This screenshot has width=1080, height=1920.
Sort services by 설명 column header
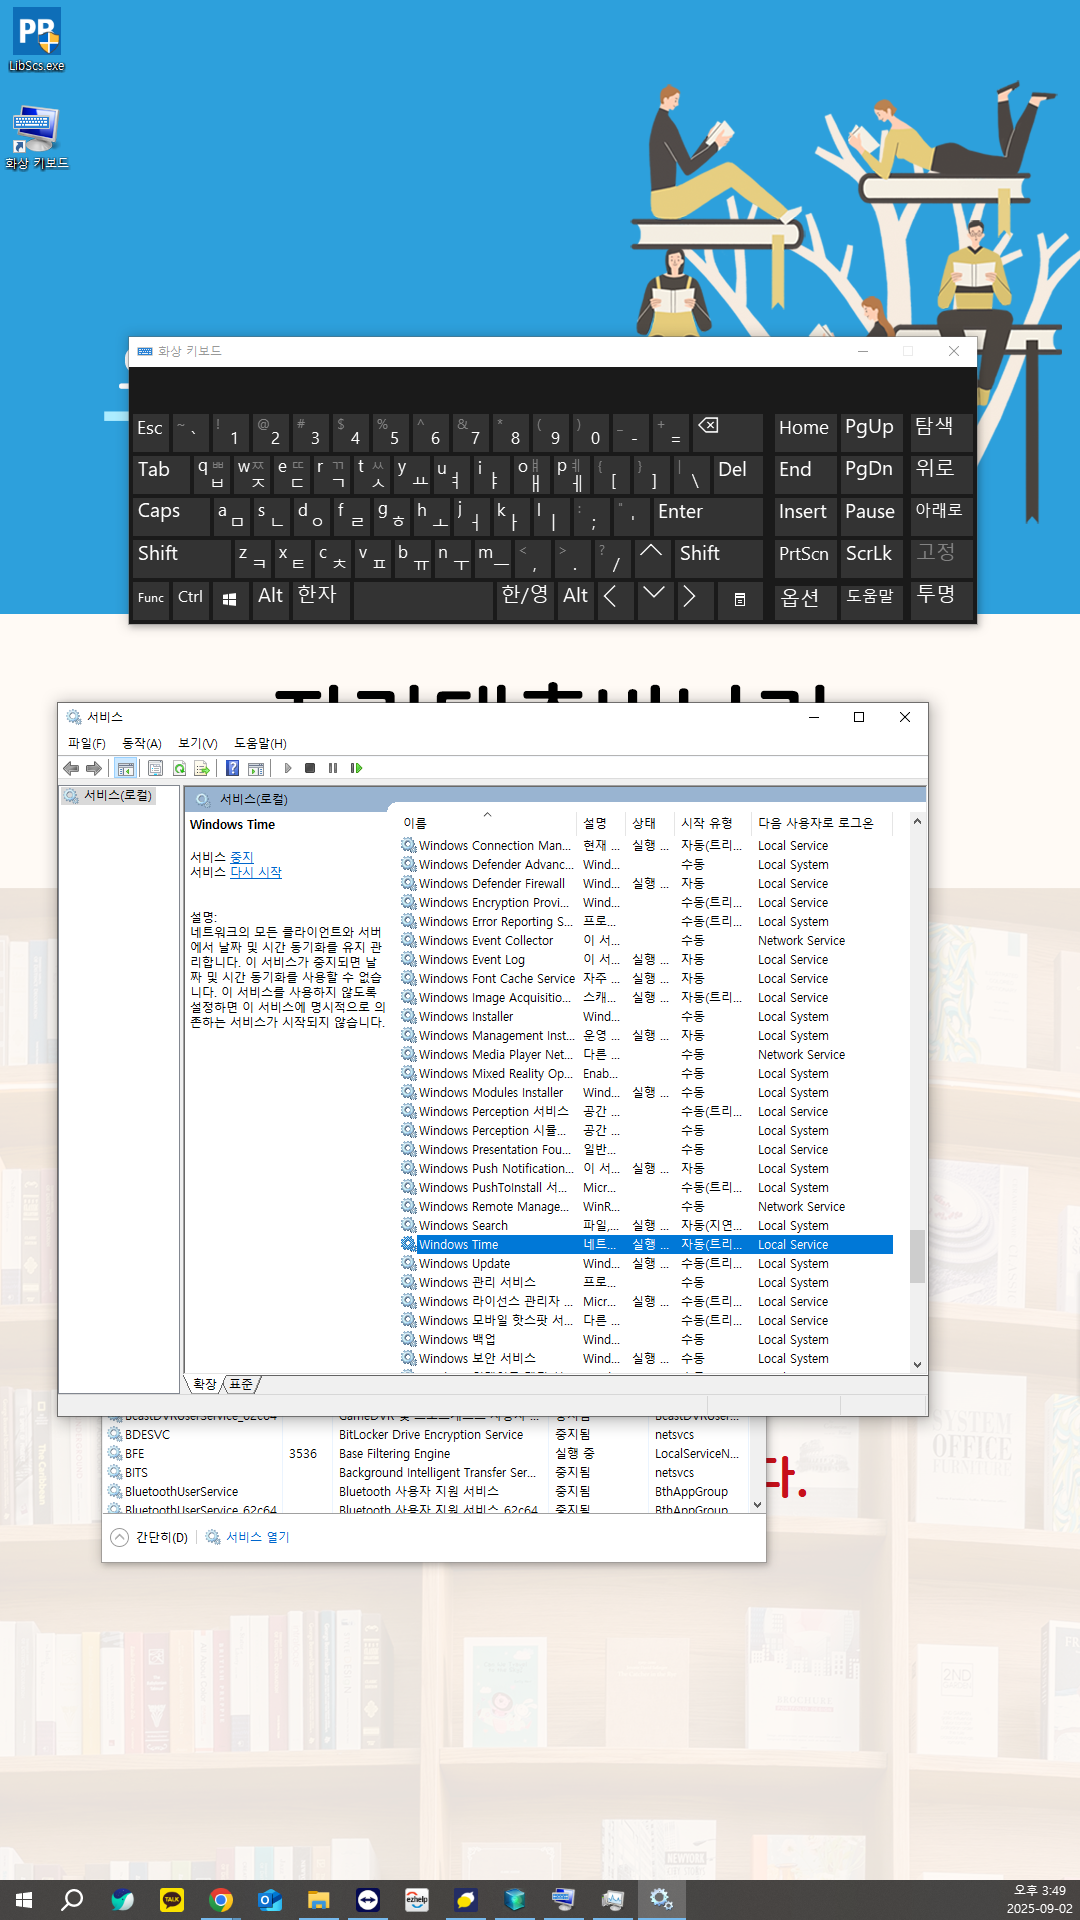pos(602,823)
